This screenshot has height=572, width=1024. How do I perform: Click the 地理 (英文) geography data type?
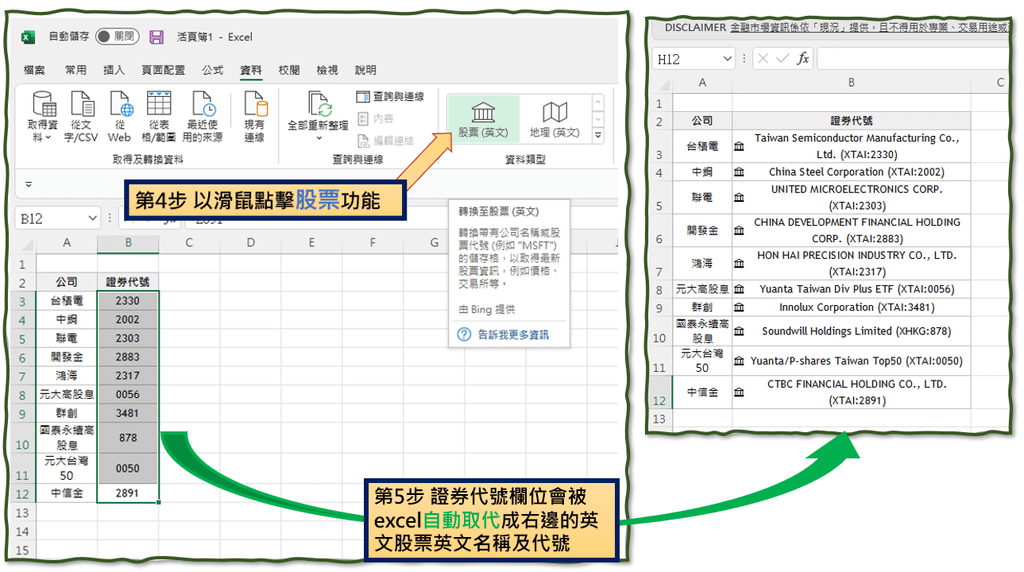coord(554,119)
